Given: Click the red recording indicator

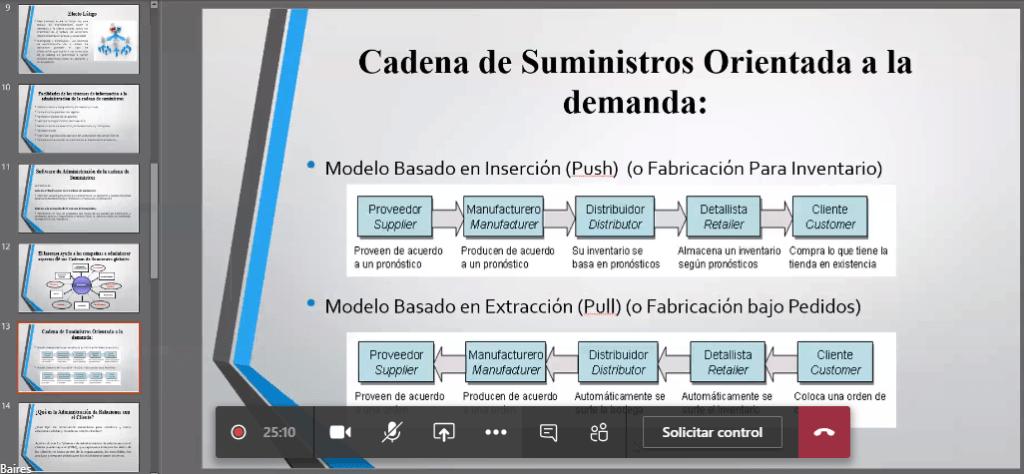Looking at the screenshot, I should tap(238, 432).
